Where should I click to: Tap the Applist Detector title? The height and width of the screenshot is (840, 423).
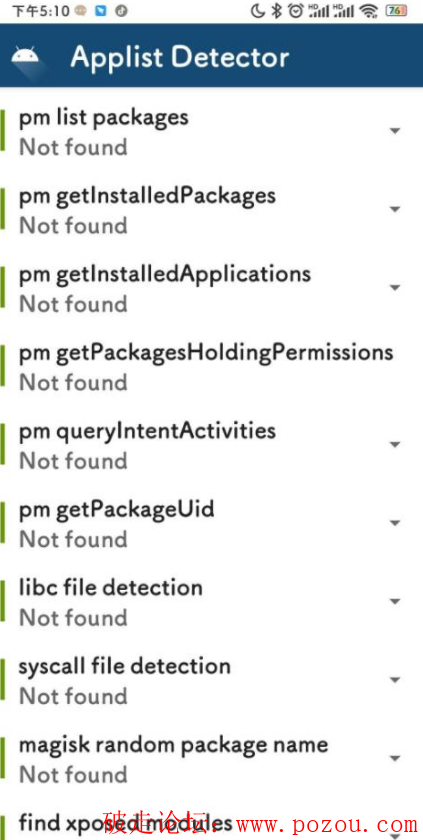click(x=180, y=57)
